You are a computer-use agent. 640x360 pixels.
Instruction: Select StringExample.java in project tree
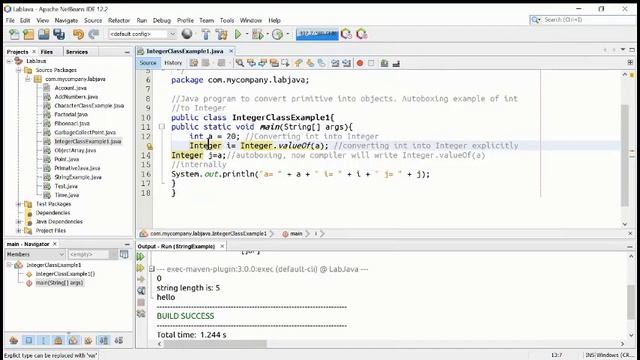click(x=78, y=178)
